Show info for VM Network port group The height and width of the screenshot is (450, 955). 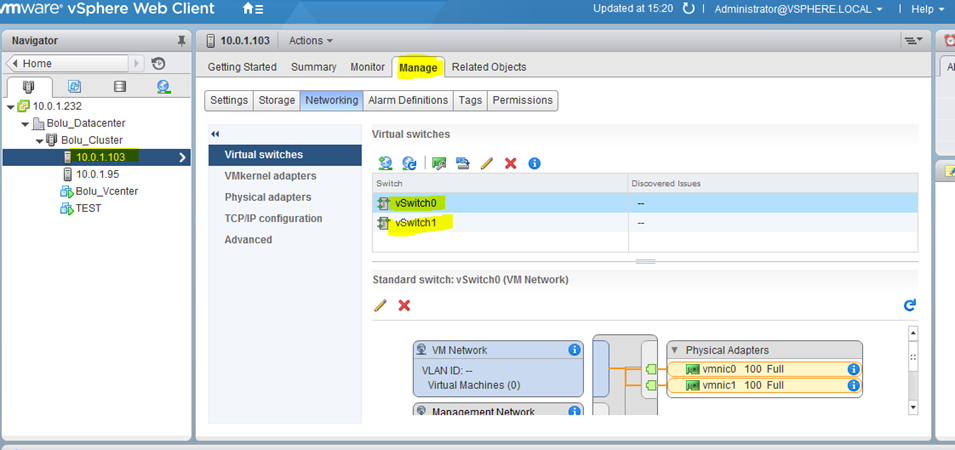574,350
